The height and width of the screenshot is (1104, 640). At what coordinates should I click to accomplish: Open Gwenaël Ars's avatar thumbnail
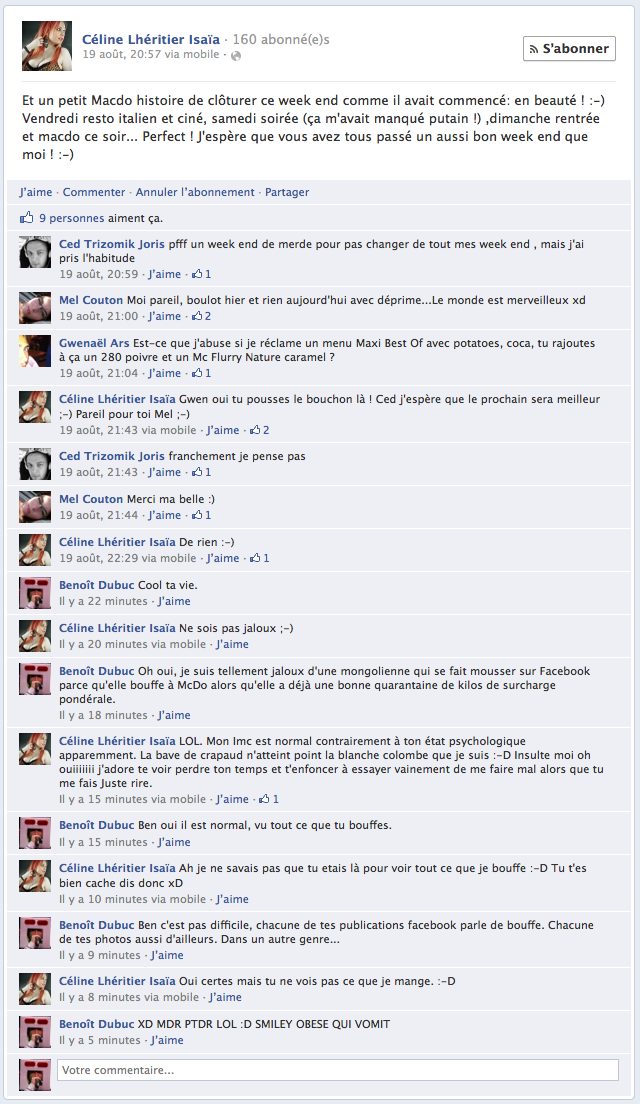34,351
